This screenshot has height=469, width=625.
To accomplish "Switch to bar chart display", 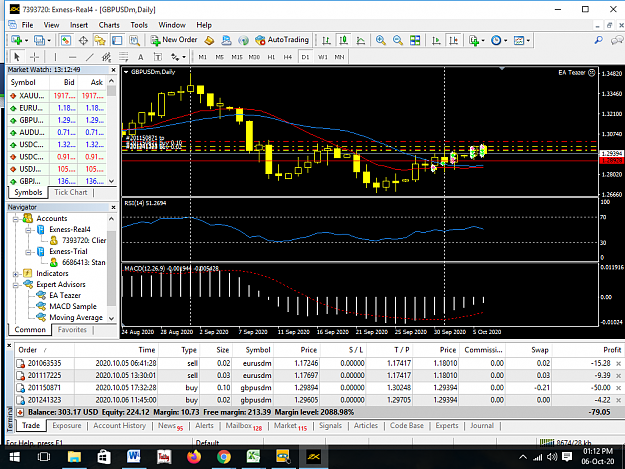I will click(x=326, y=40).
